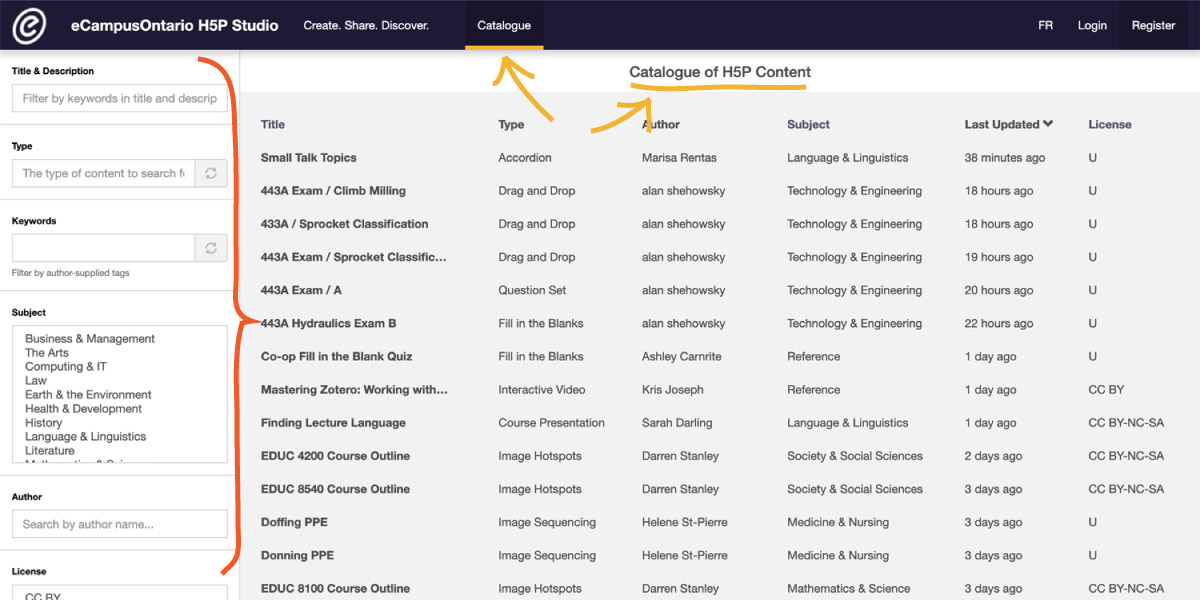This screenshot has height=600, width=1200.
Task: Open the Login page
Action: [x=1092, y=26]
